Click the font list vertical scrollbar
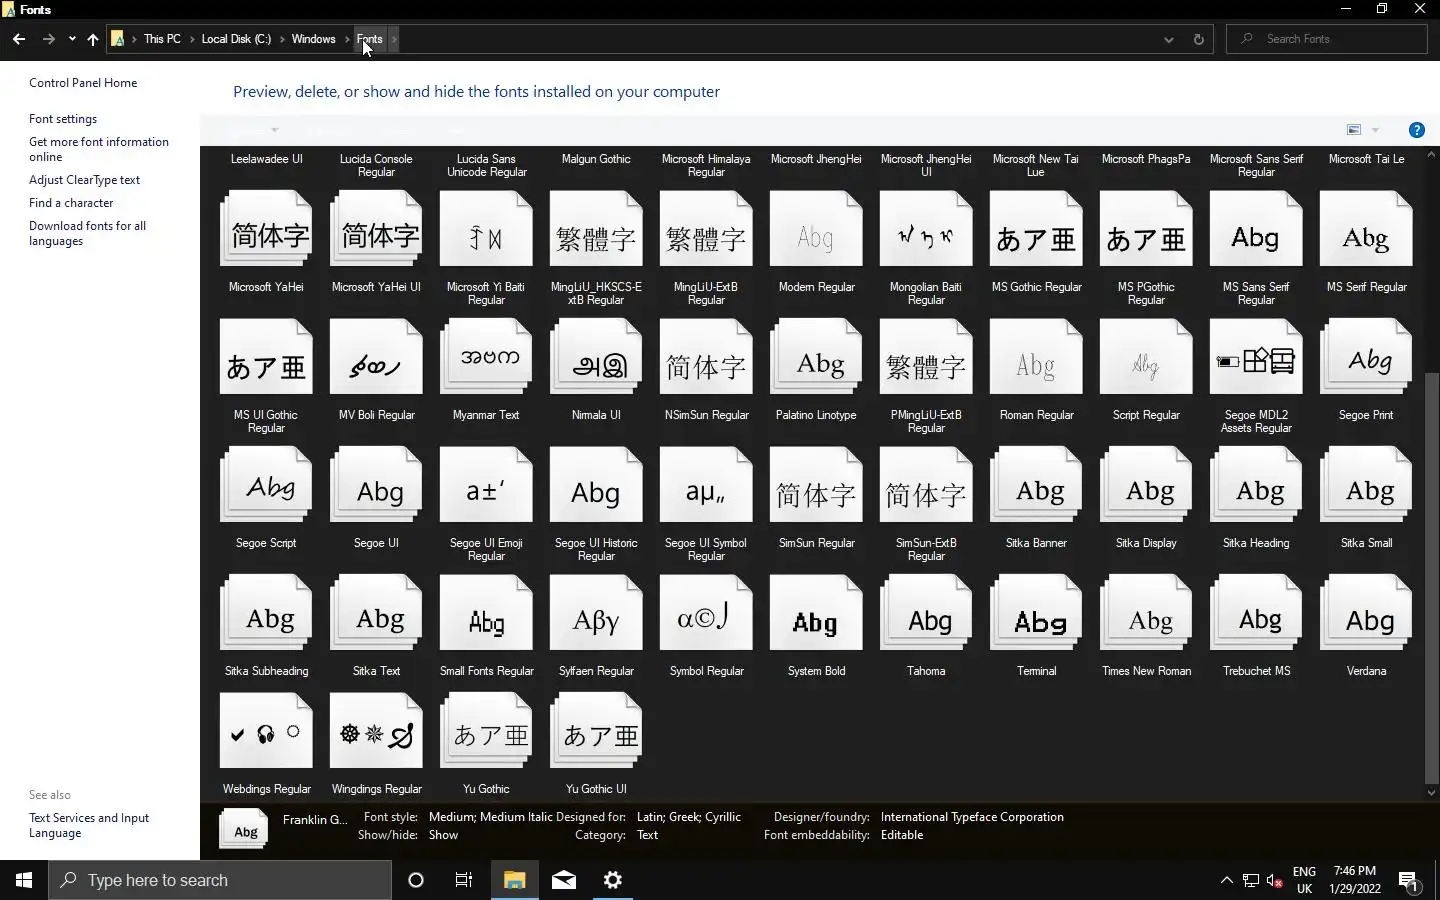The image size is (1440, 900). 1431,577
